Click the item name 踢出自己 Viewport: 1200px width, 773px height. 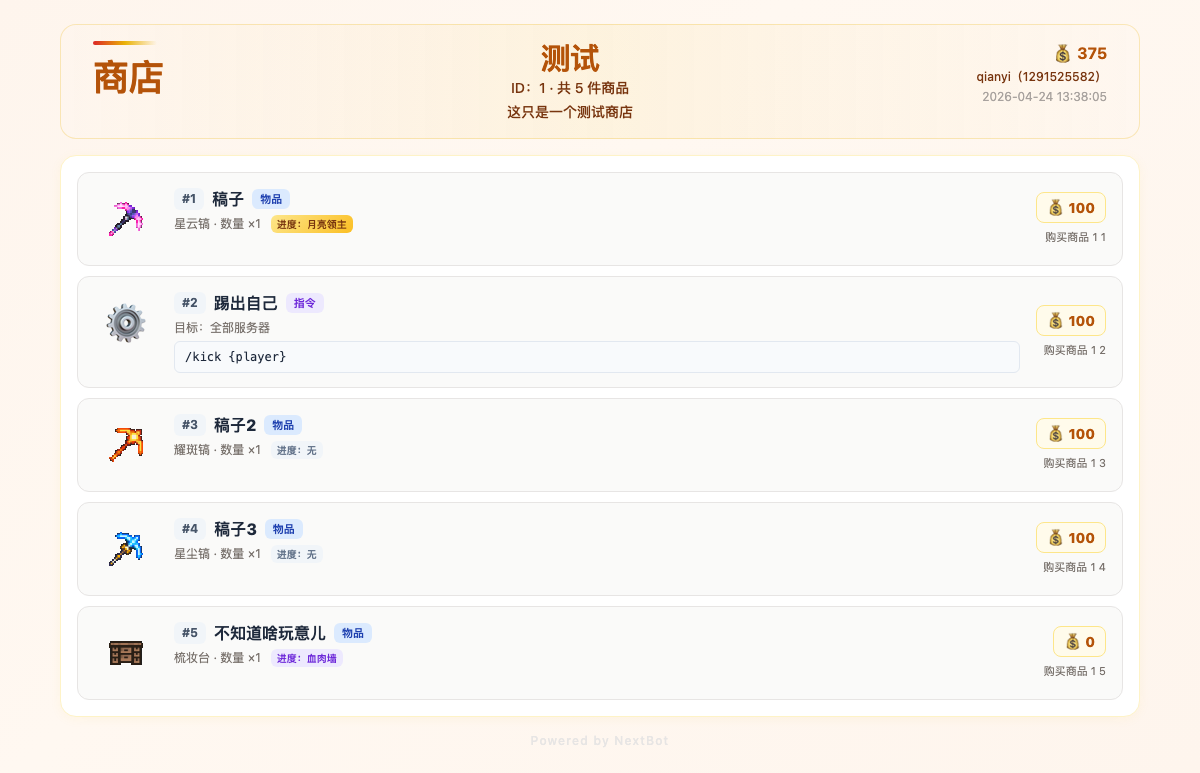[x=246, y=303]
